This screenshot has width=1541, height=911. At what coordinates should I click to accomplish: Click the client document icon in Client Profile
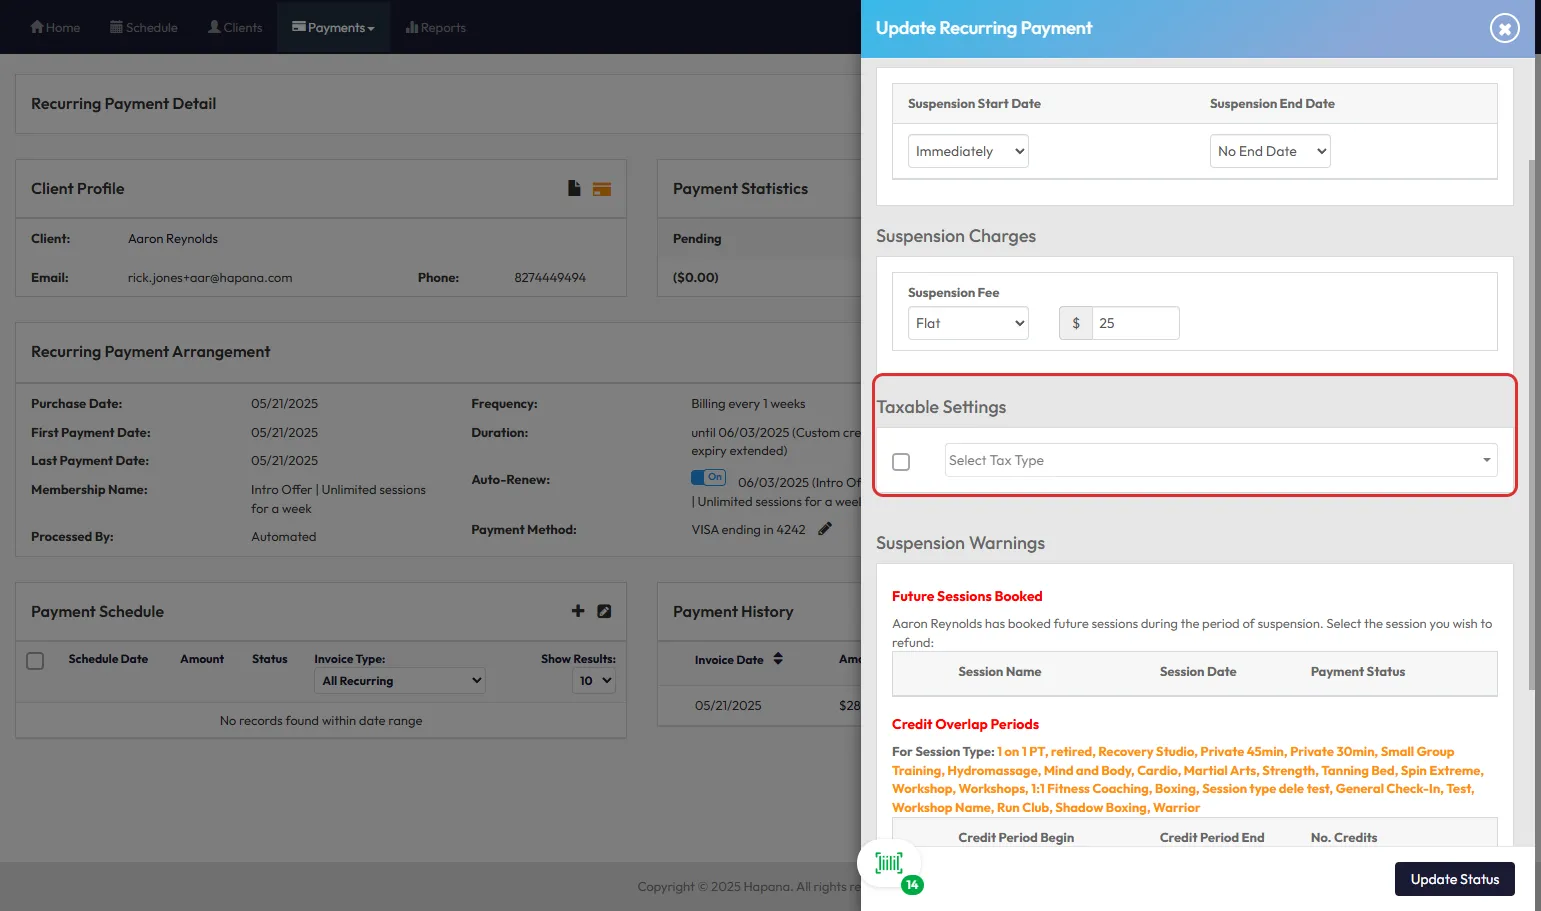(x=574, y=188)
